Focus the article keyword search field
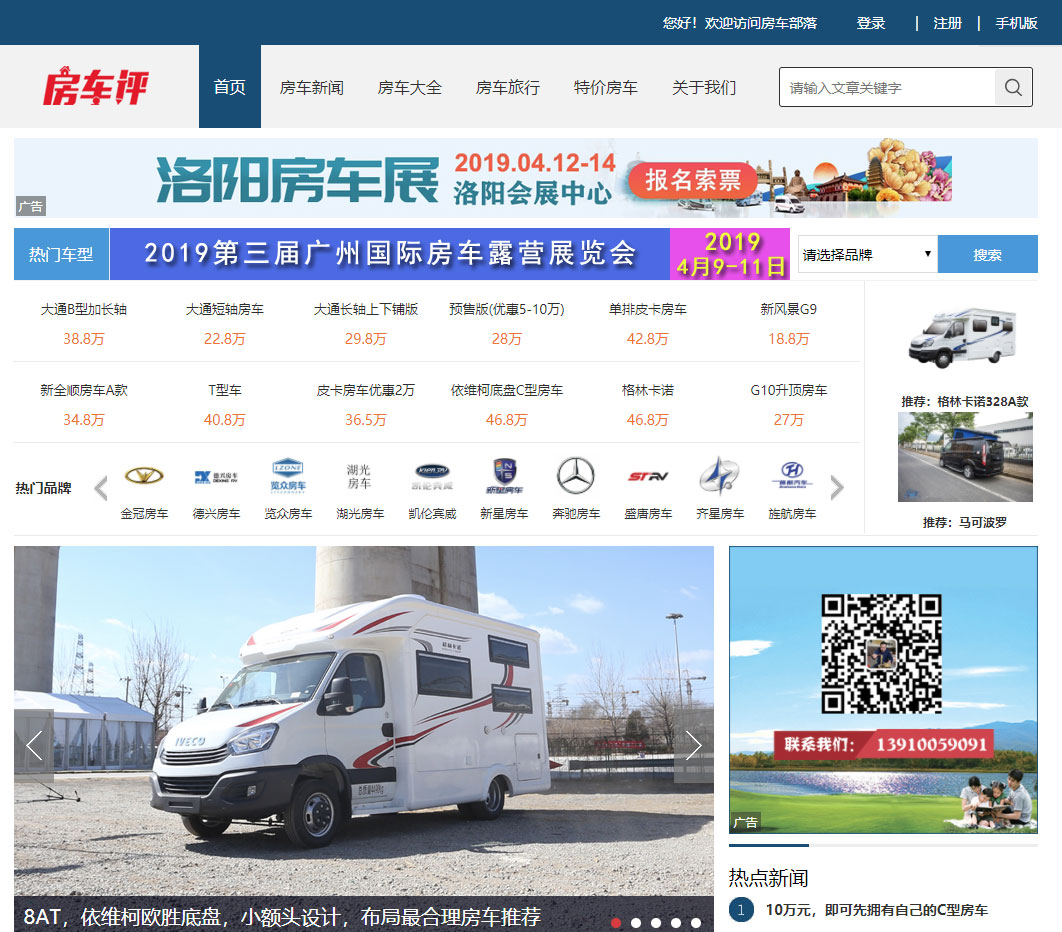 coord(887,88)
